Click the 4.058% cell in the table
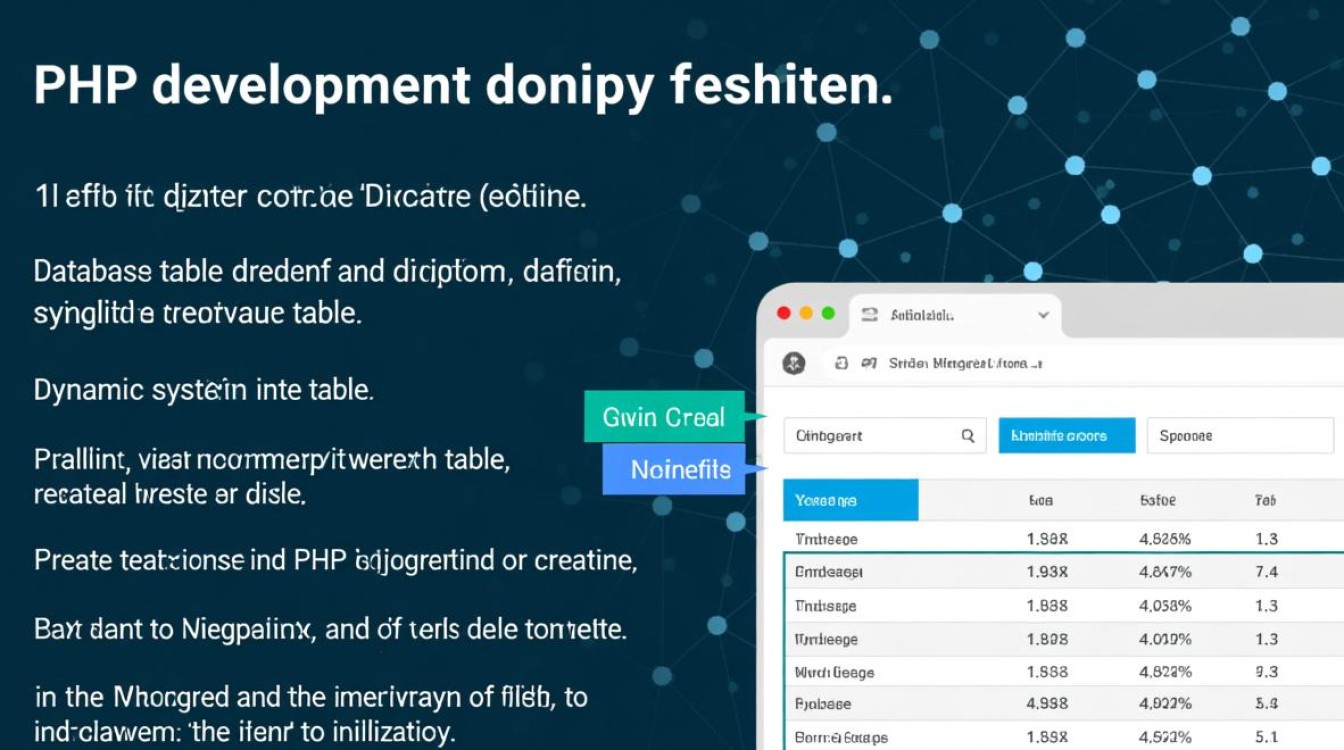The image size is (1344, 750). [x=1165, y=606]
